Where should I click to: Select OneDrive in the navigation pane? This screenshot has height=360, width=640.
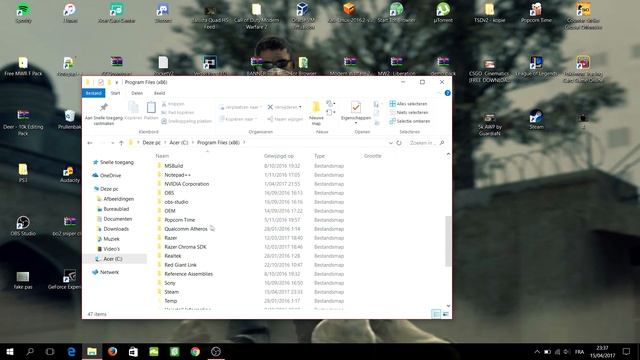coord(107,176)
